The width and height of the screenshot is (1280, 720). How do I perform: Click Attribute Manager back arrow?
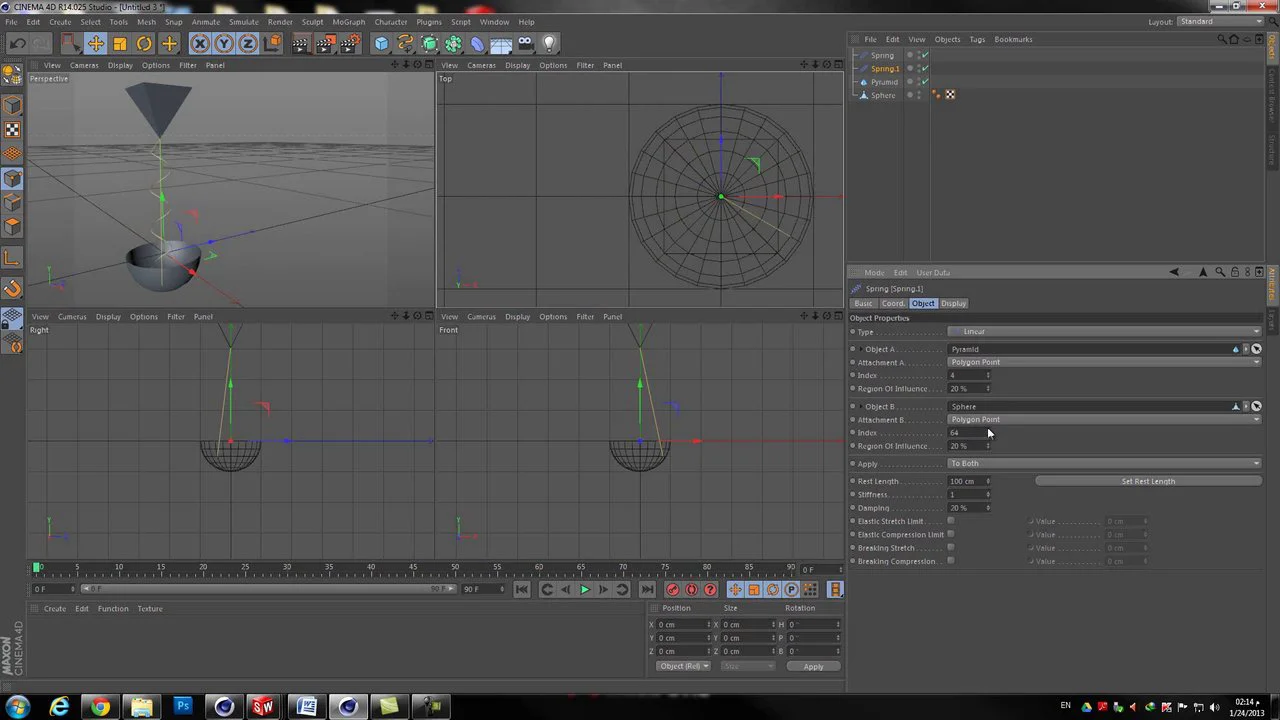(x=1174, y=272)
